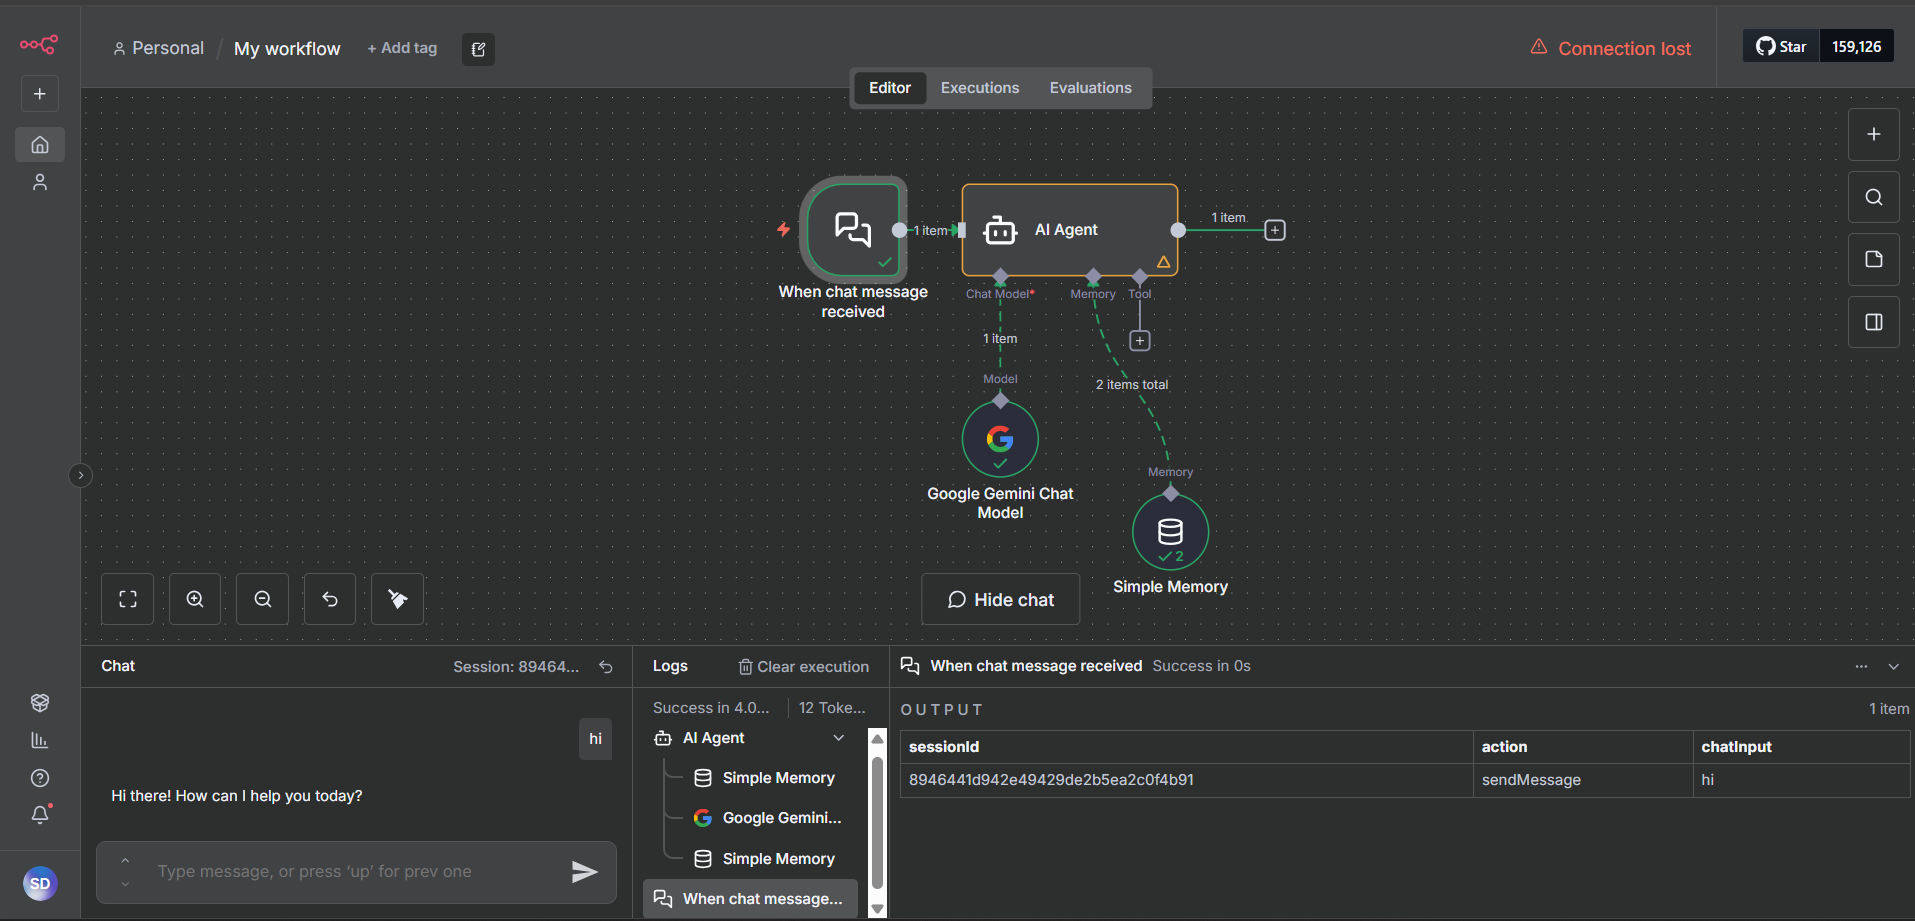Image resolution: width=1915 pixels, height=921 pixels.
Task: Open node search from the right toolbar
Action: [1873, 197]
